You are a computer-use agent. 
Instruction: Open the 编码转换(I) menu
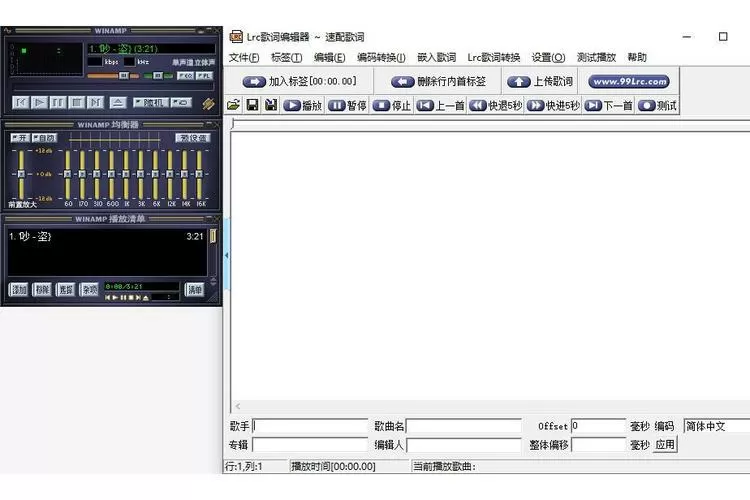click(x=381, y=57)
